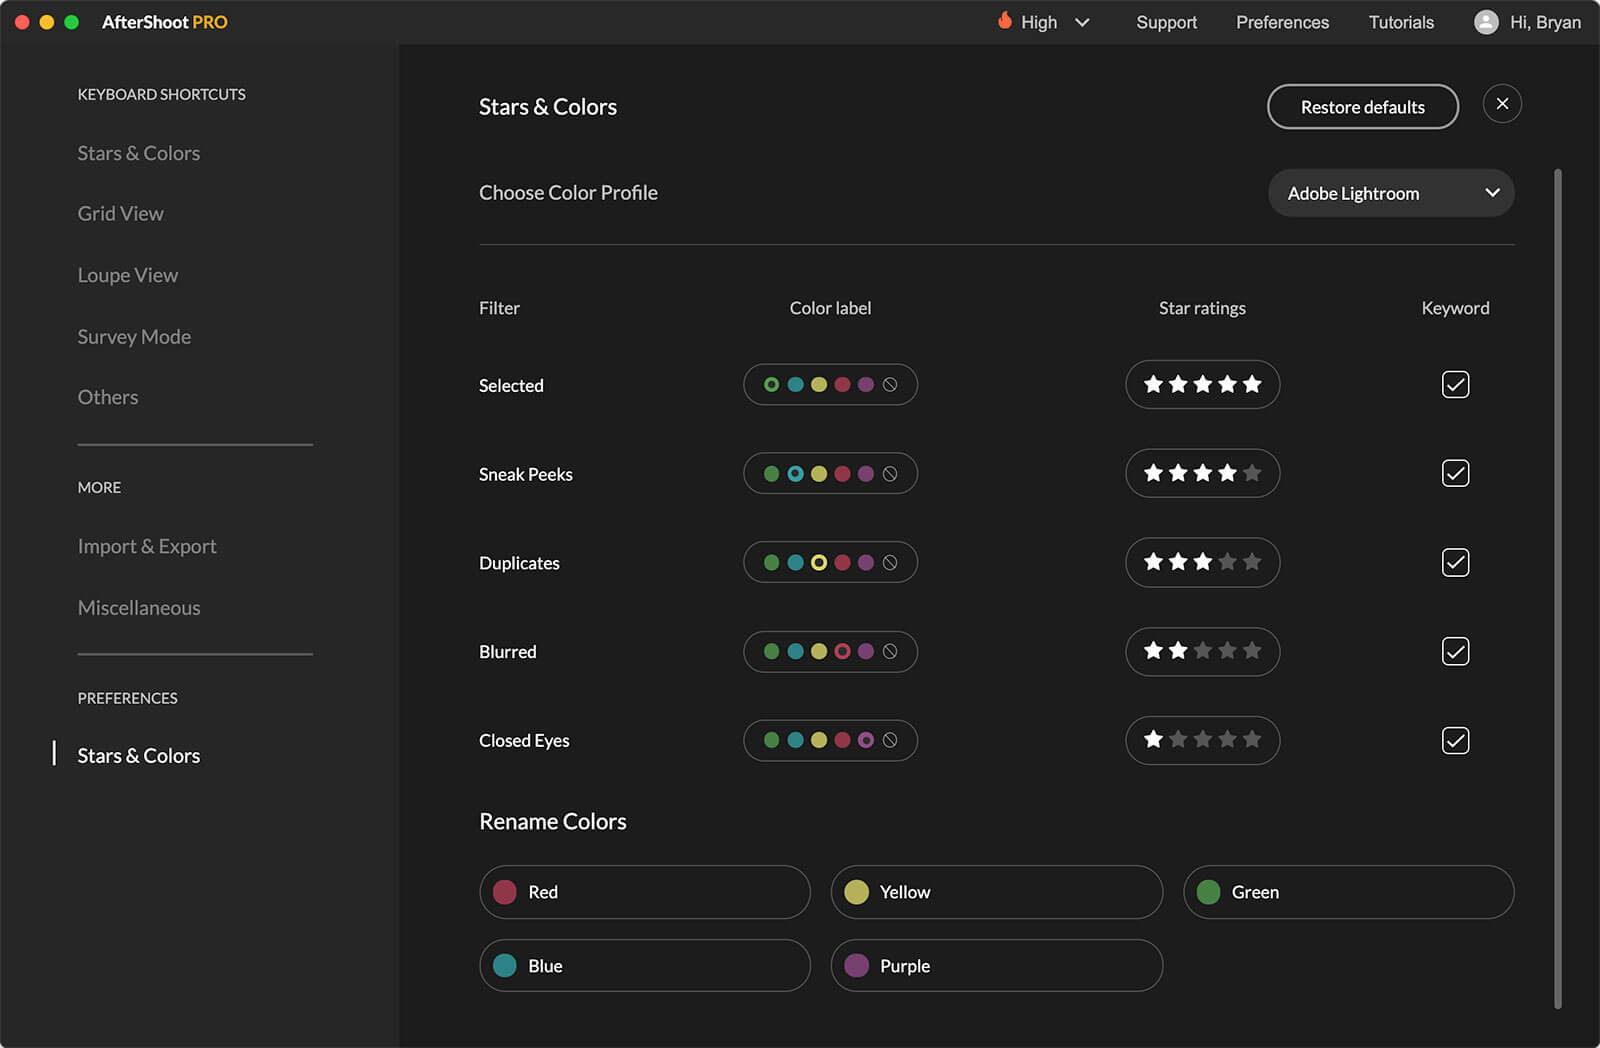1600x1048 pixels.
Task: Select no-color icon in Selected row
Action: [x=890, y=385]
